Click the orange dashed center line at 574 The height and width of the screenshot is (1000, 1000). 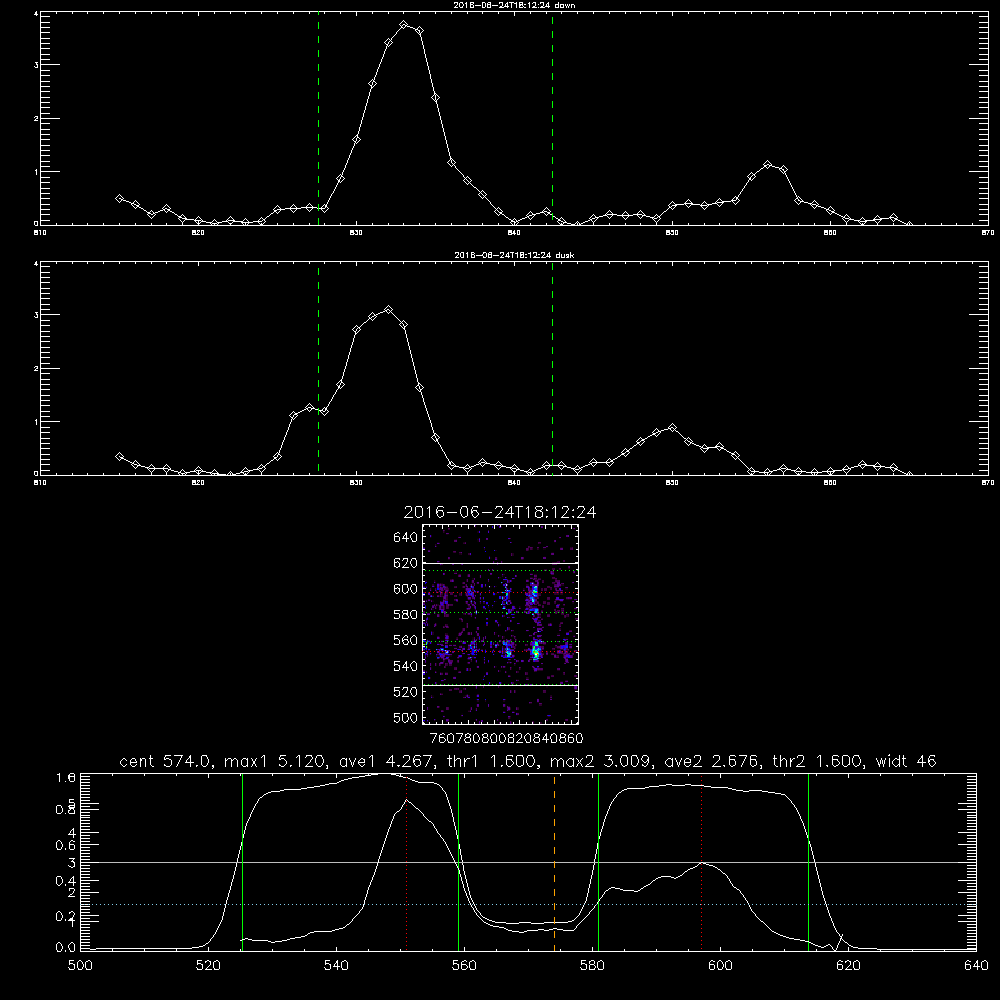click(x=554, y=862)
